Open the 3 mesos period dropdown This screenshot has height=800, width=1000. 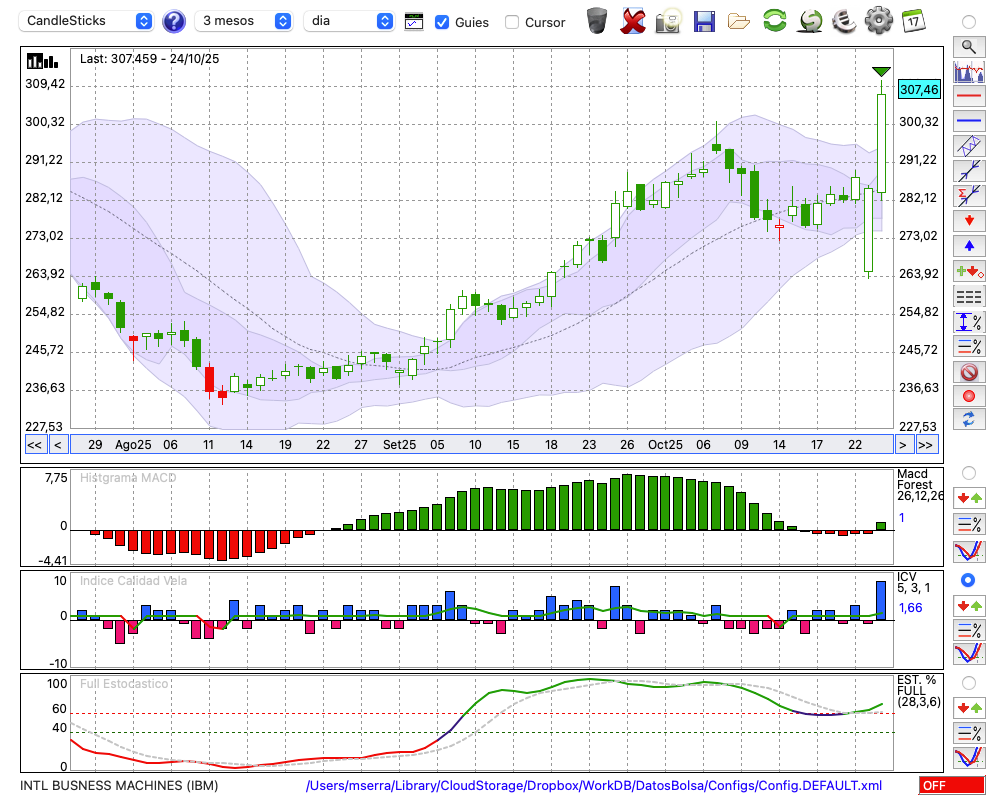click(244, 21)
